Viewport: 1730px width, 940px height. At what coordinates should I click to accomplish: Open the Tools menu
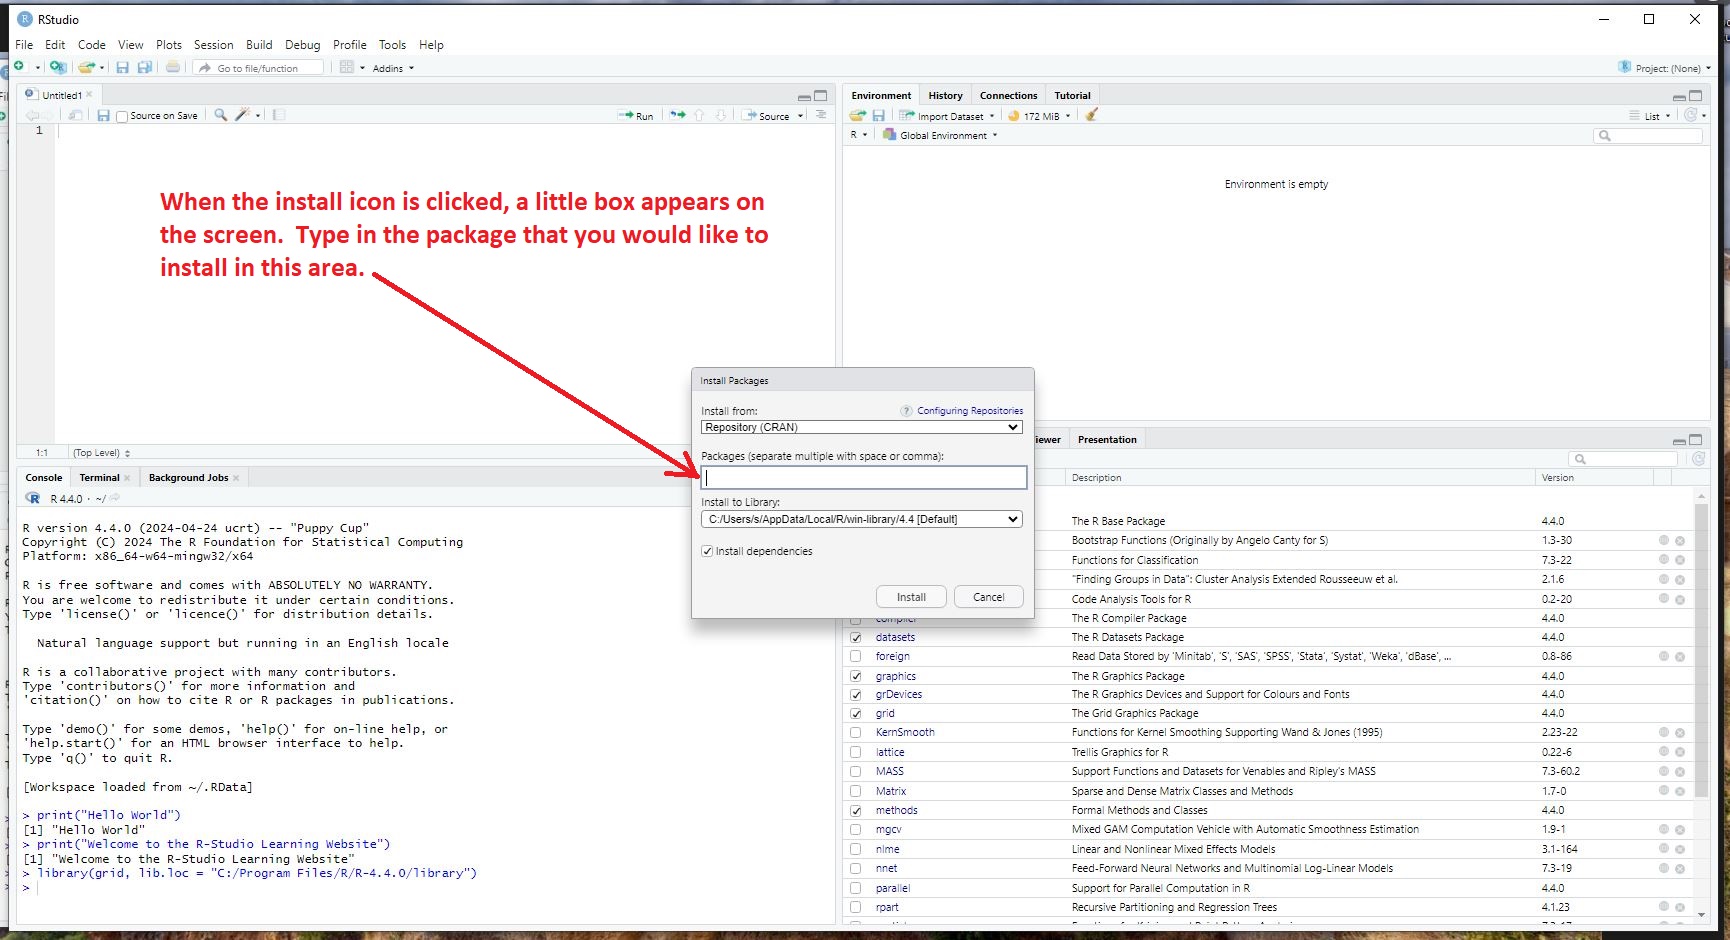(x=392, y=45)
